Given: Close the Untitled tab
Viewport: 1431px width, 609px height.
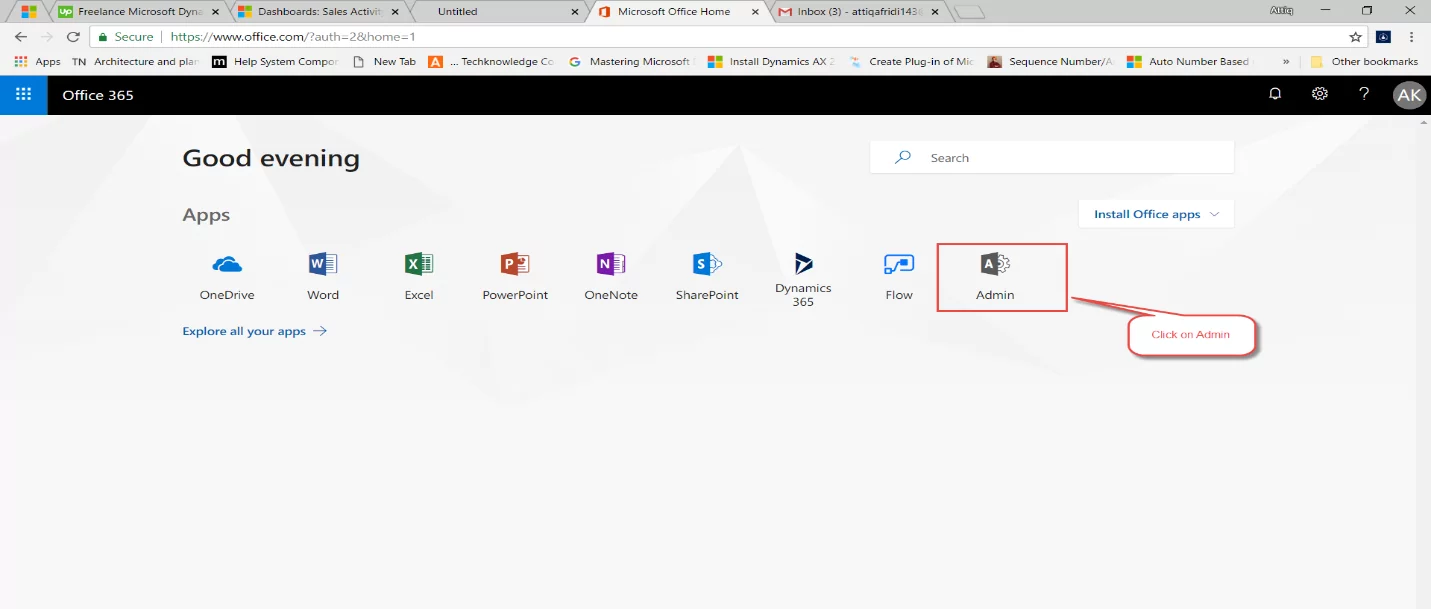Looking at the screenshot, I should pos(574,12).
